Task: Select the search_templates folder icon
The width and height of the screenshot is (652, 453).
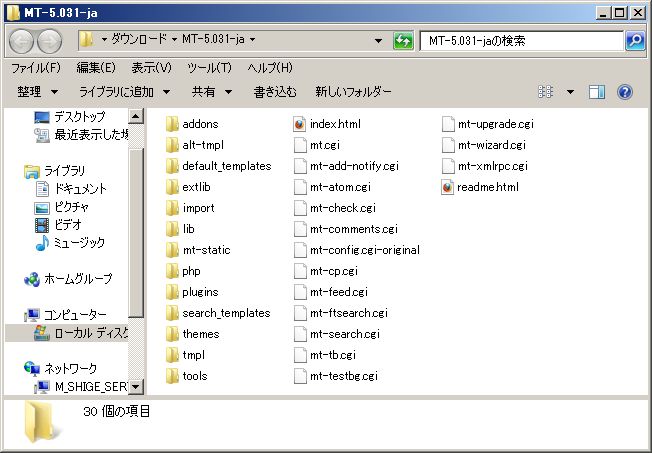Action: click(172, 313)
